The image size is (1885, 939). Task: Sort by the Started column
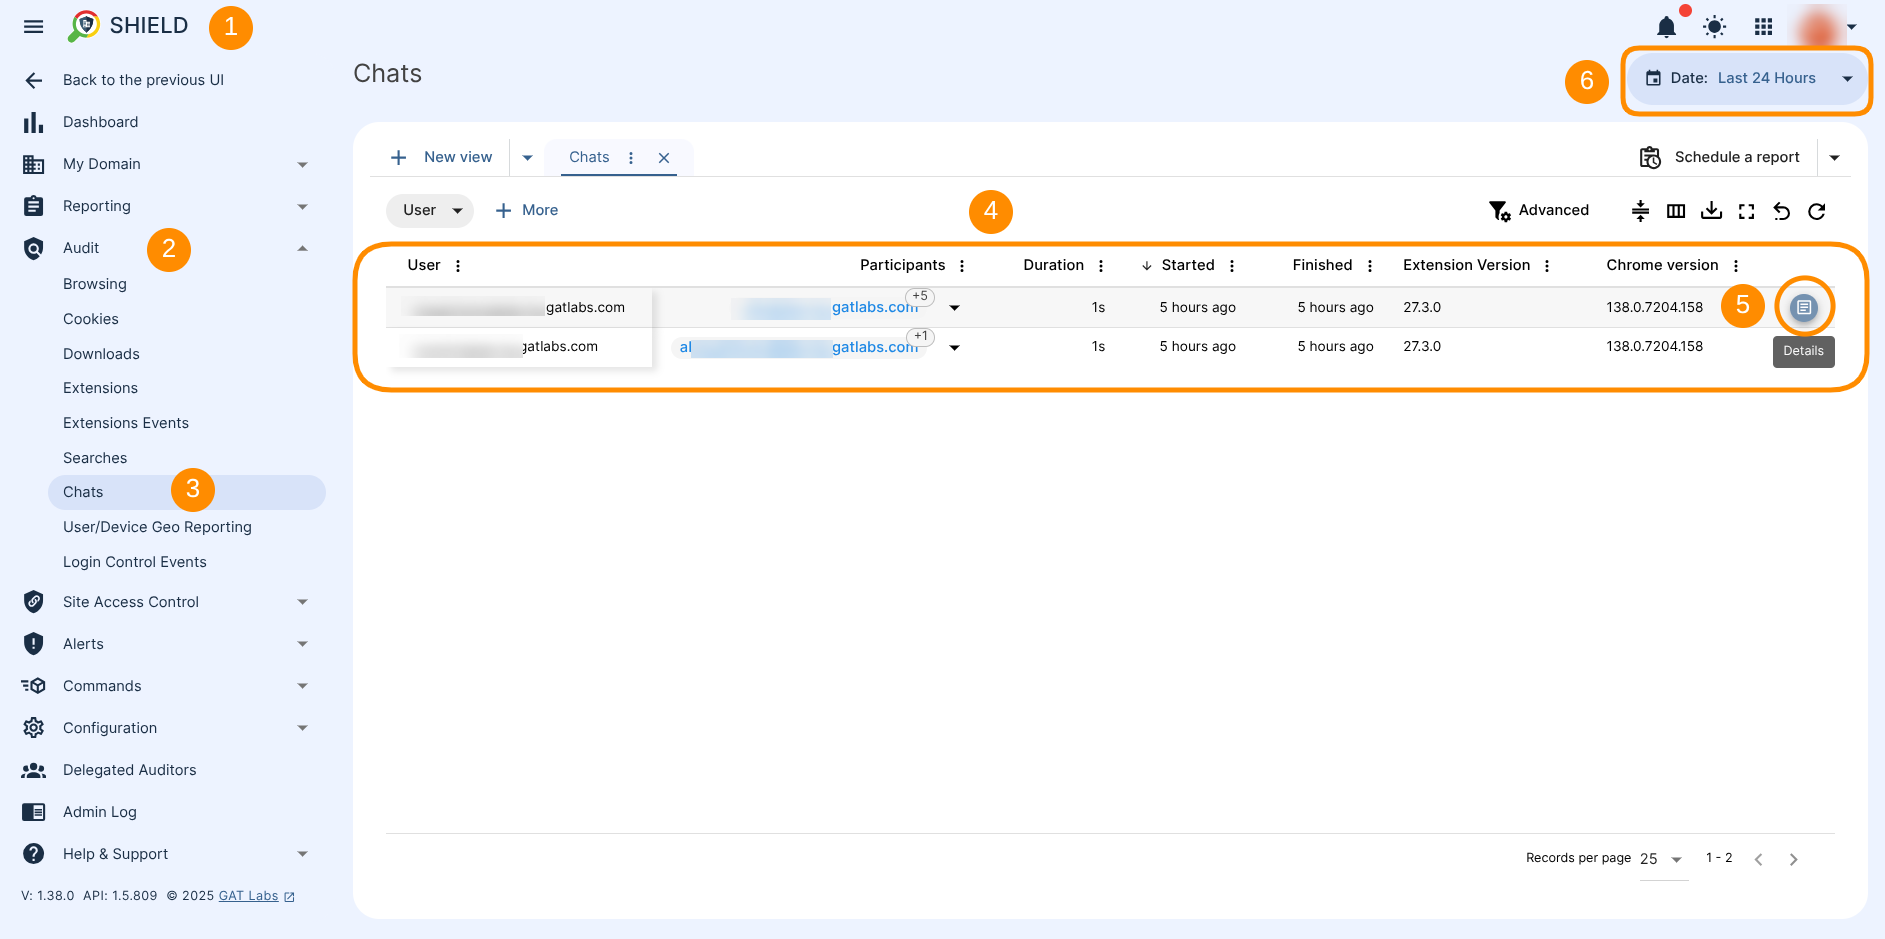click(x=1187, y=265)
